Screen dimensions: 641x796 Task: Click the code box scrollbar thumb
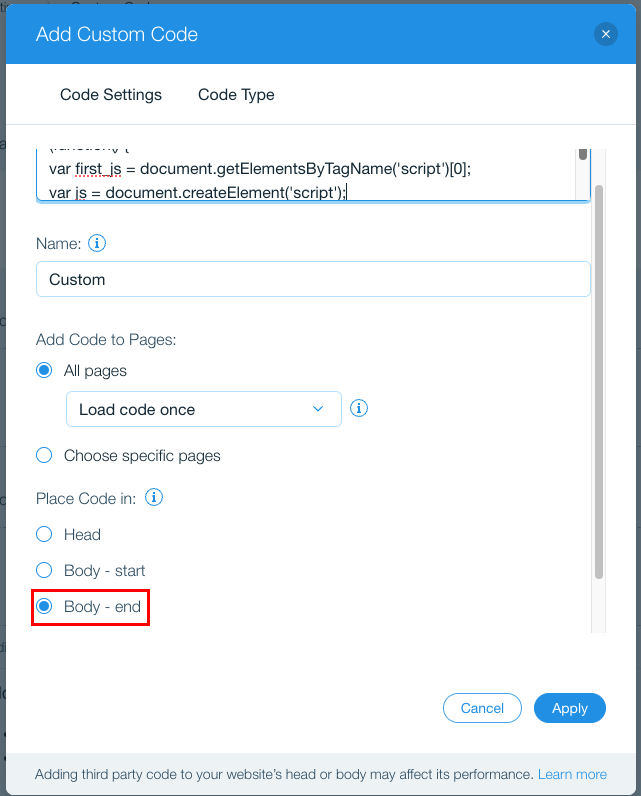coord(583,154)
